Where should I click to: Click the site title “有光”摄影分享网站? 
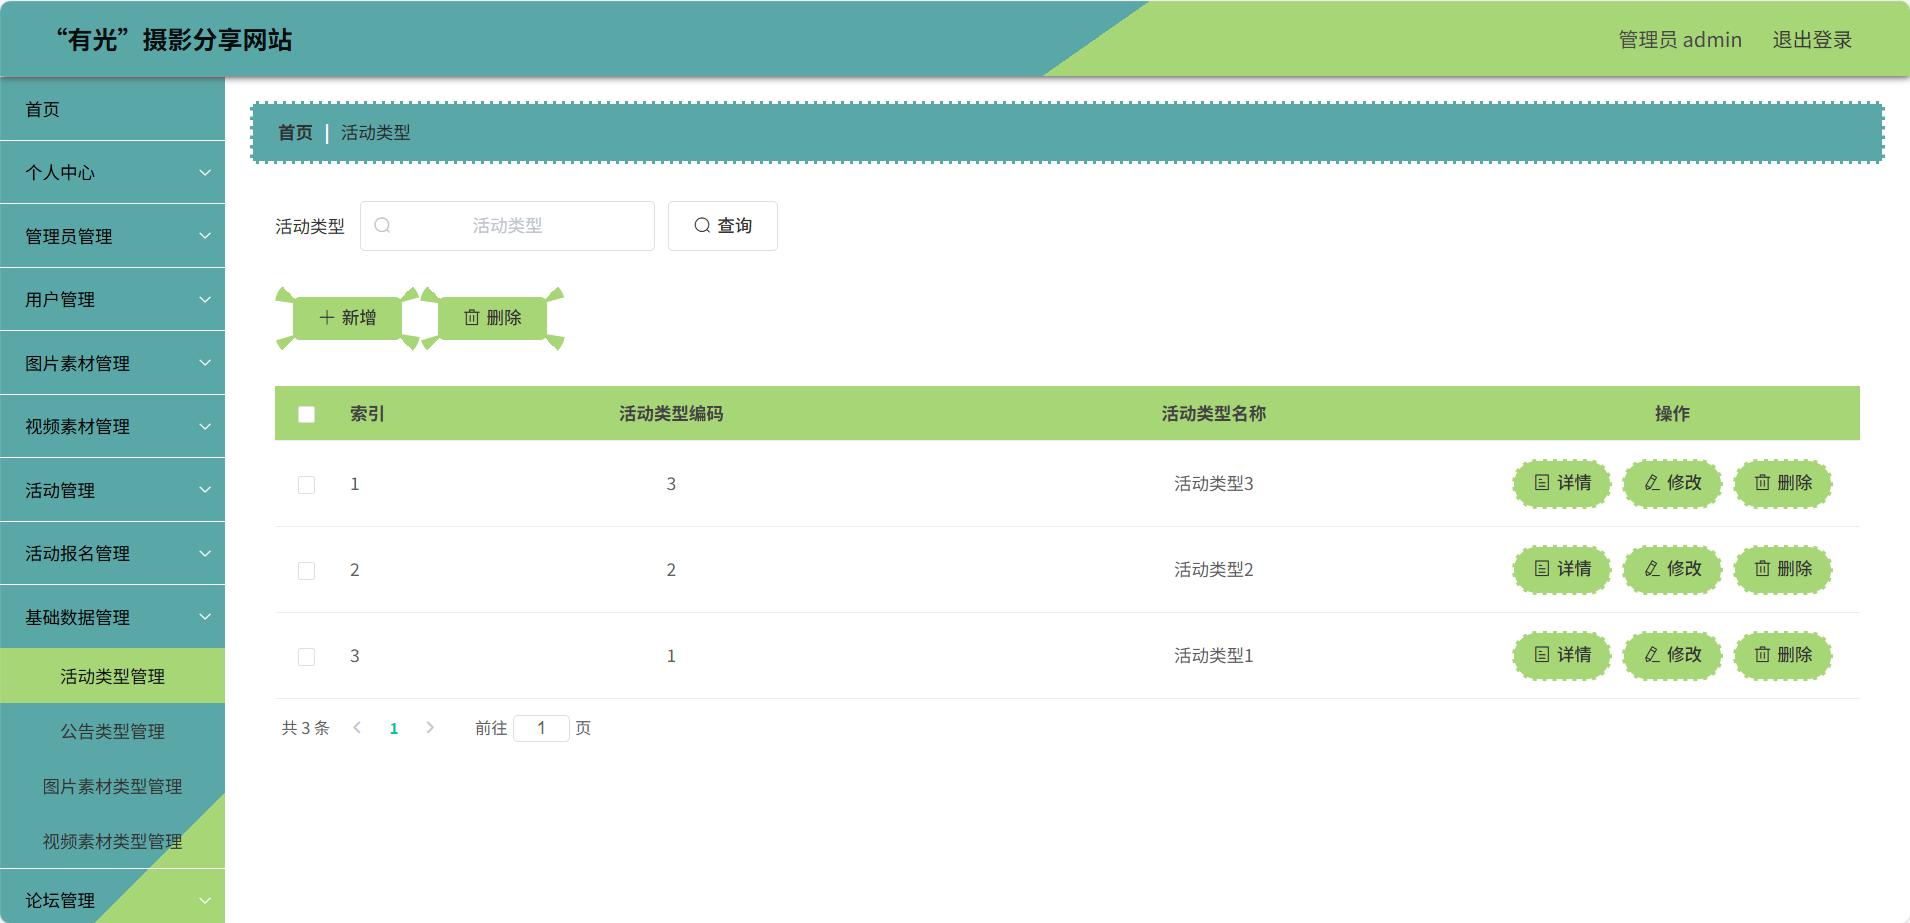click(x=173, y=40)
